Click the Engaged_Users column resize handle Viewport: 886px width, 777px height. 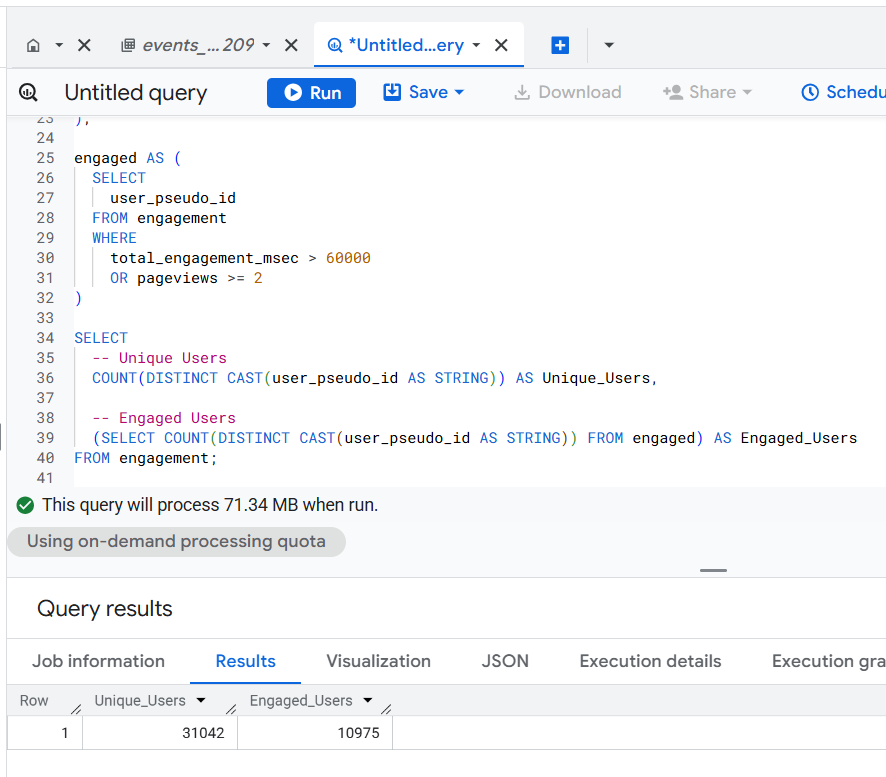click(386, 709)
